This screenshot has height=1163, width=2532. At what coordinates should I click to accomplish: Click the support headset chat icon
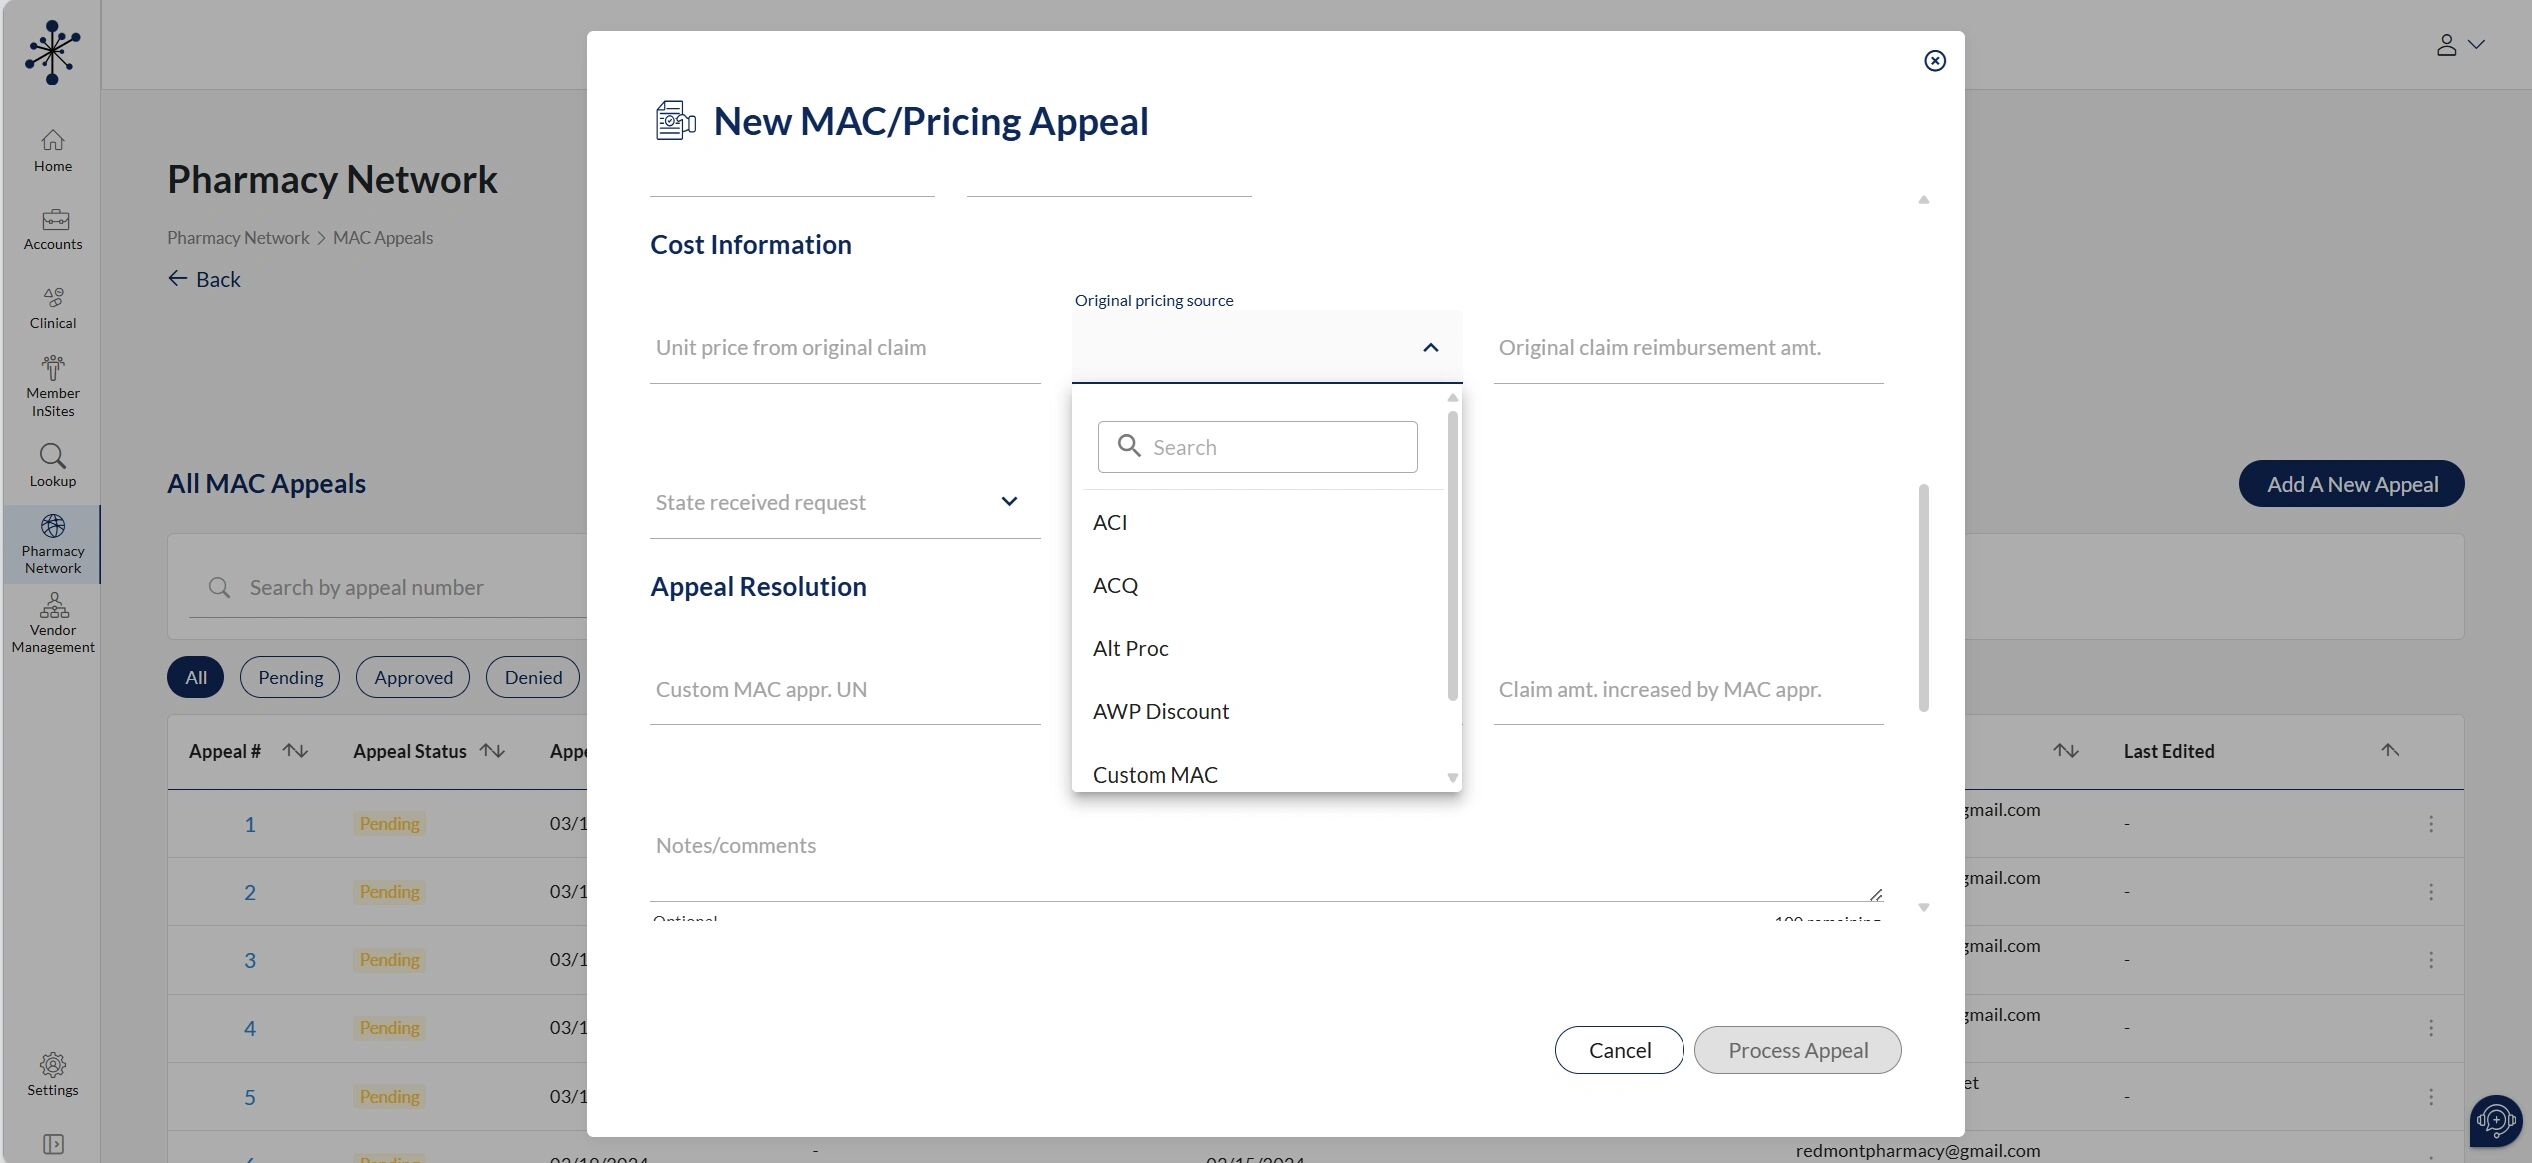tap(2494, 1120)
